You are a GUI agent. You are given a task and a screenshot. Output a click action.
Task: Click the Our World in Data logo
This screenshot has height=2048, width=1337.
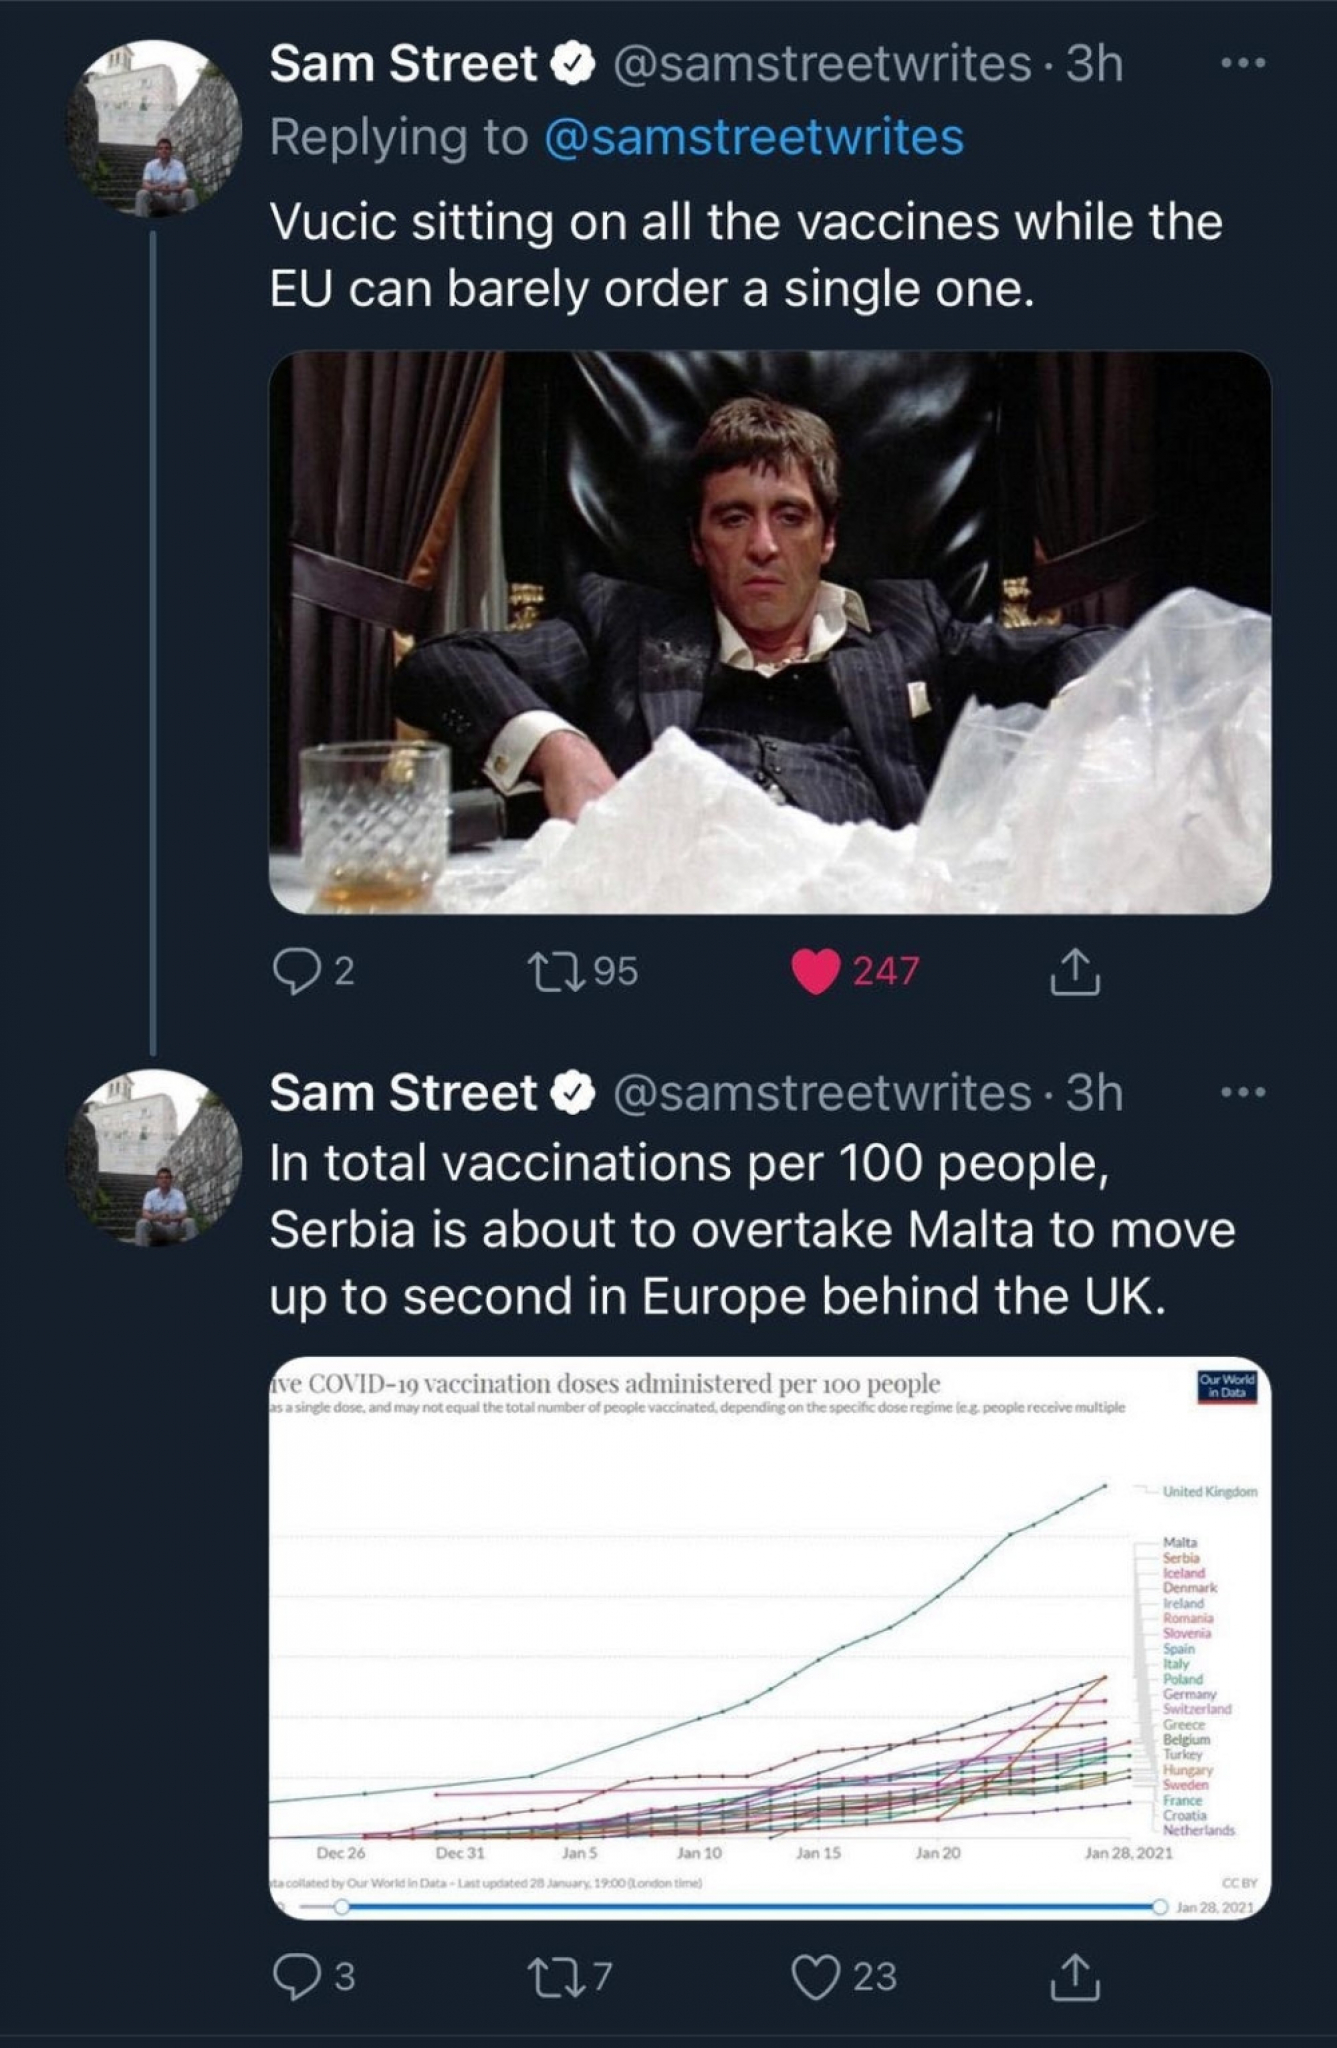click(x=1226, y=1386)
